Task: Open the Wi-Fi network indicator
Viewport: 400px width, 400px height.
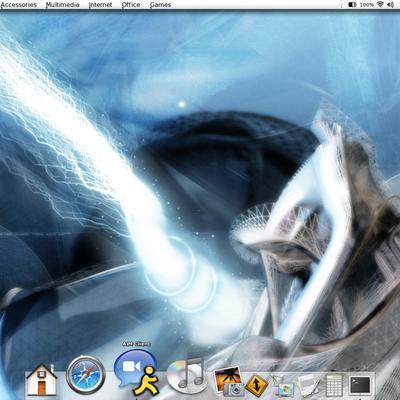Action: tap(380, 4)
